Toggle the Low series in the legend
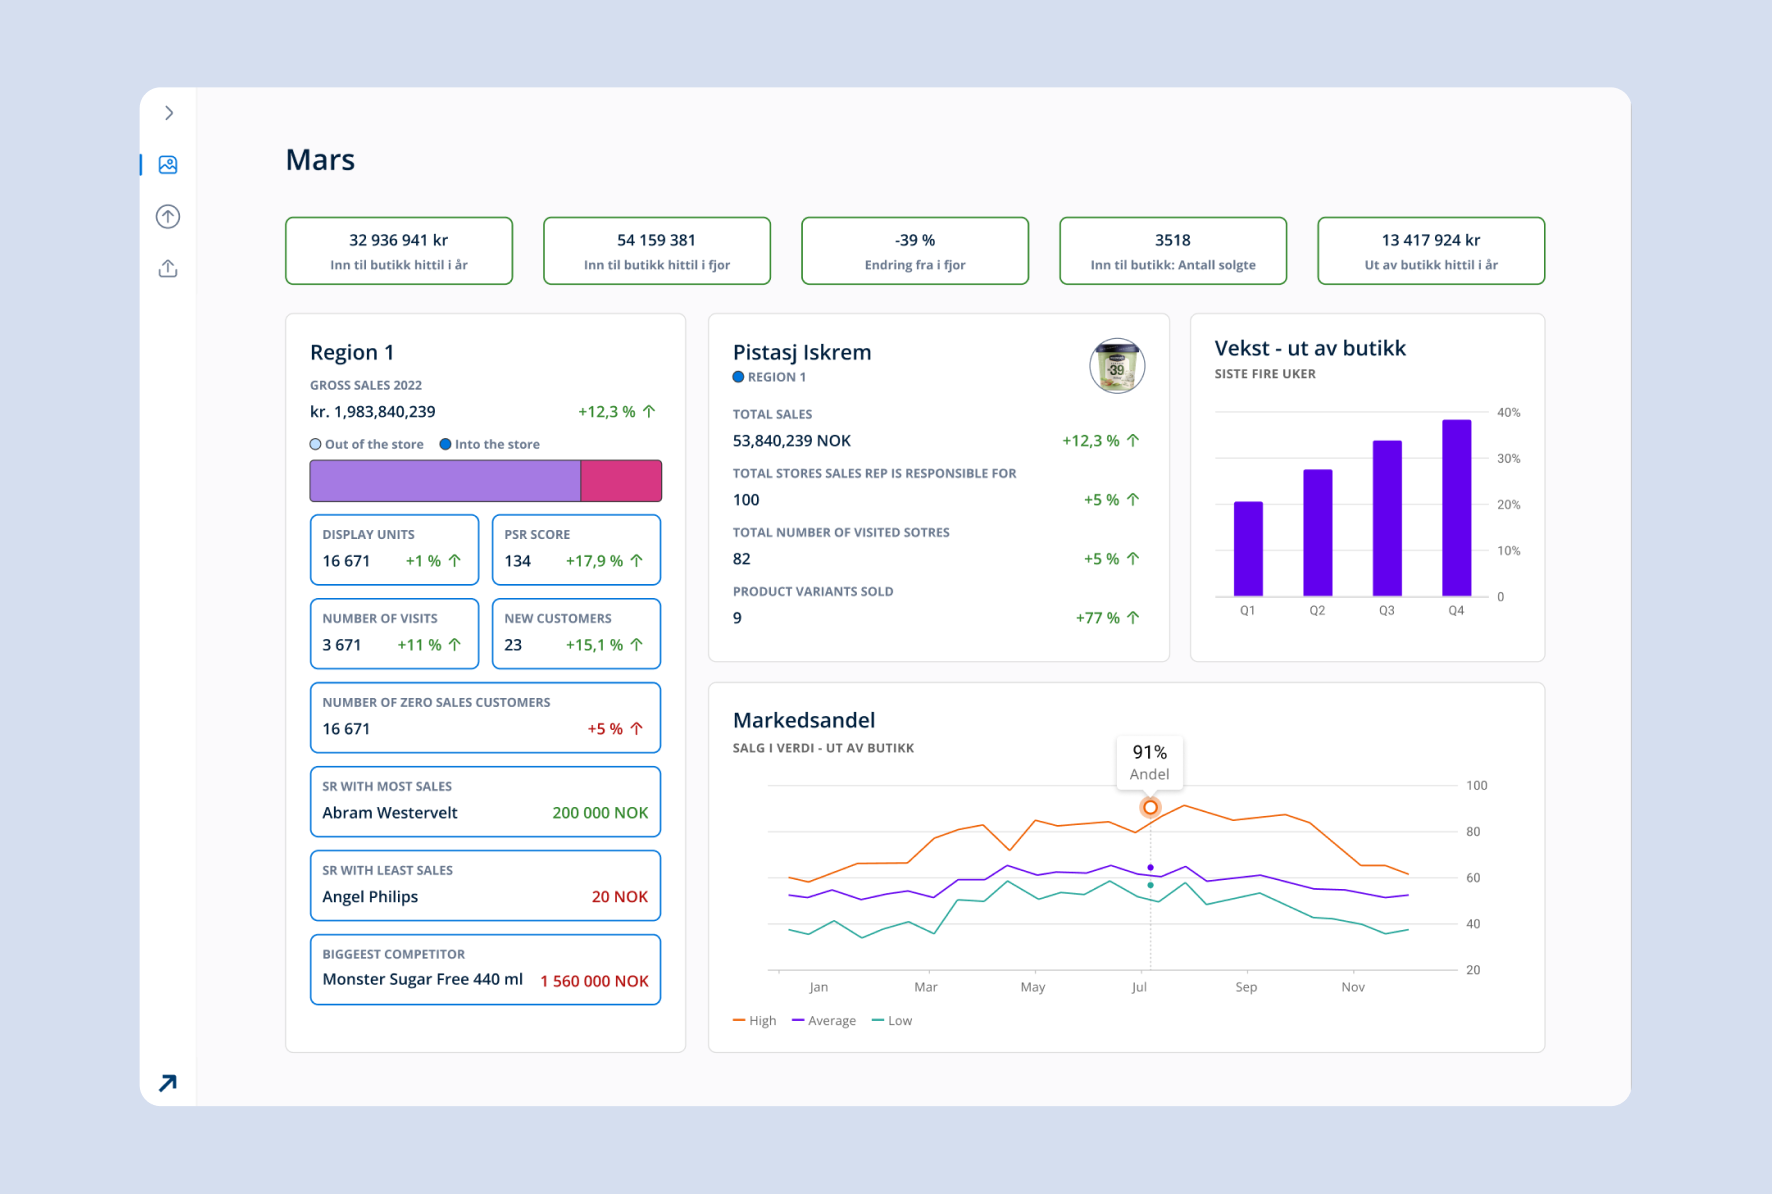The image size is (1772, 1194). click(891, 1020)
